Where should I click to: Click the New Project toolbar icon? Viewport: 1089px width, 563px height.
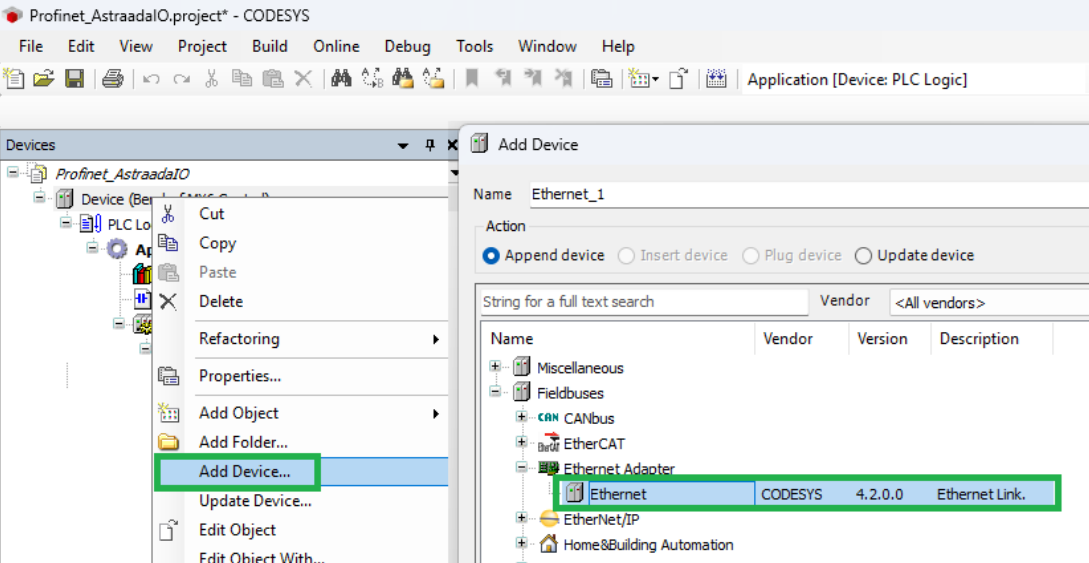[x=14, y=78]
